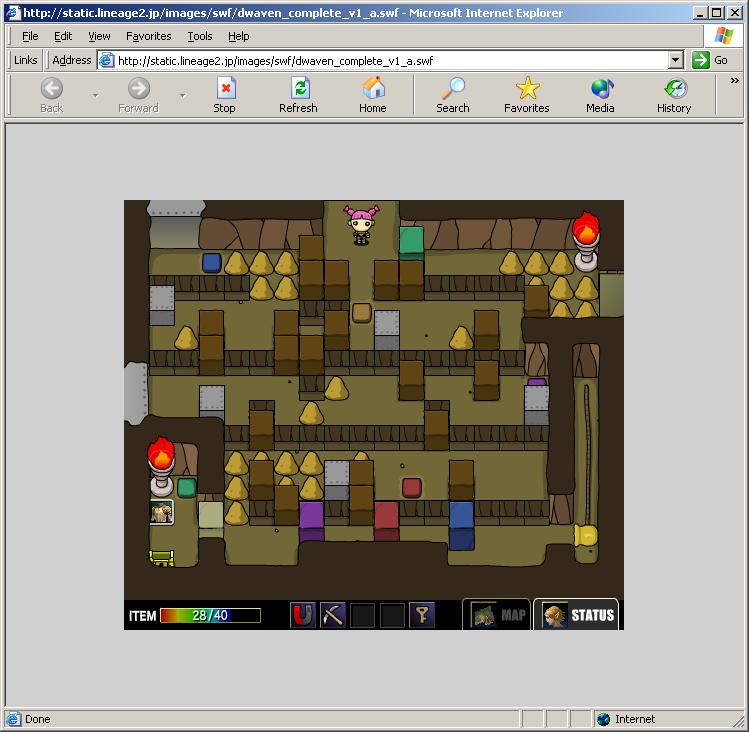Open the Favorites menu
The image size is (749, 732).
click(149, 36)
